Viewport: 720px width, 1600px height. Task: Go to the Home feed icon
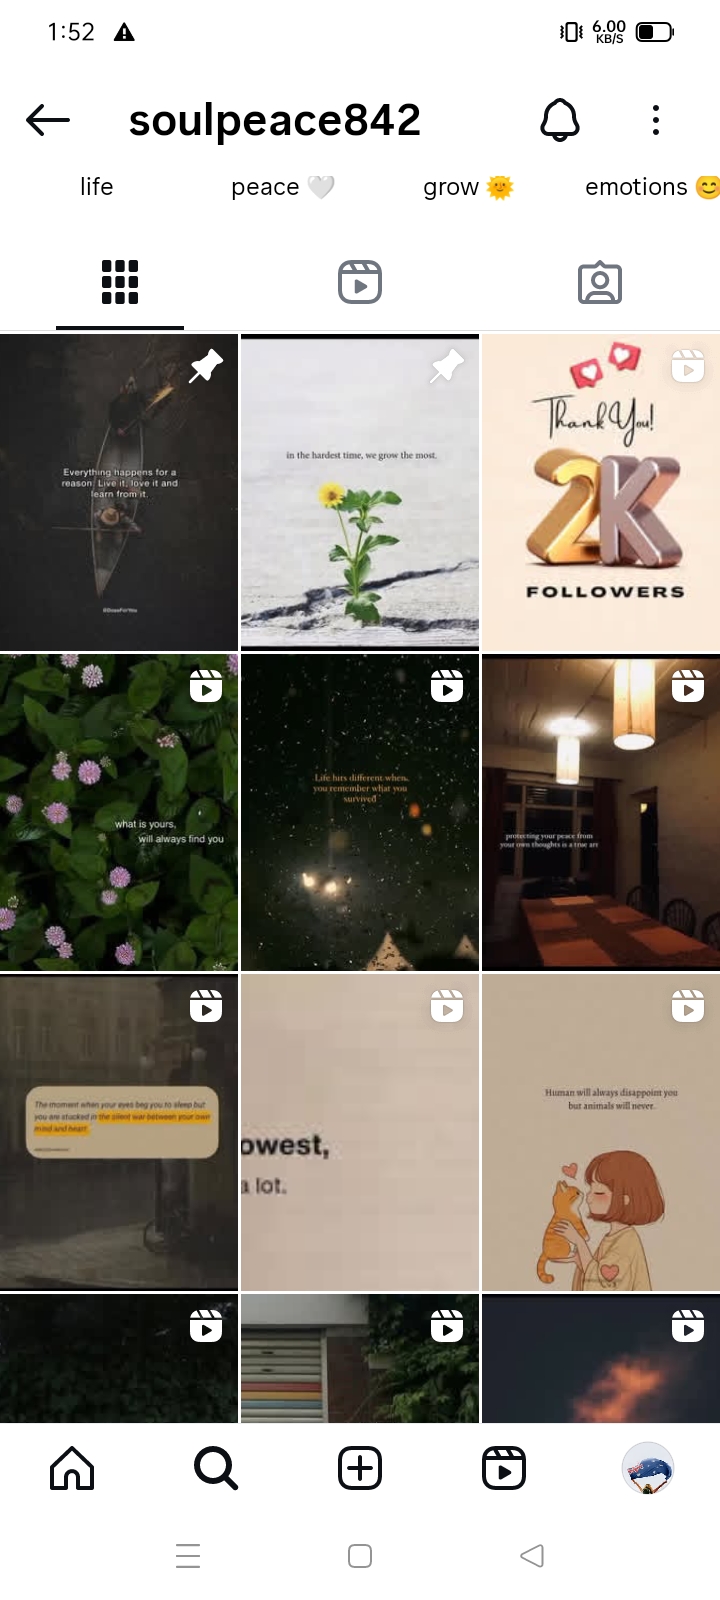(x=72, y=1468)
